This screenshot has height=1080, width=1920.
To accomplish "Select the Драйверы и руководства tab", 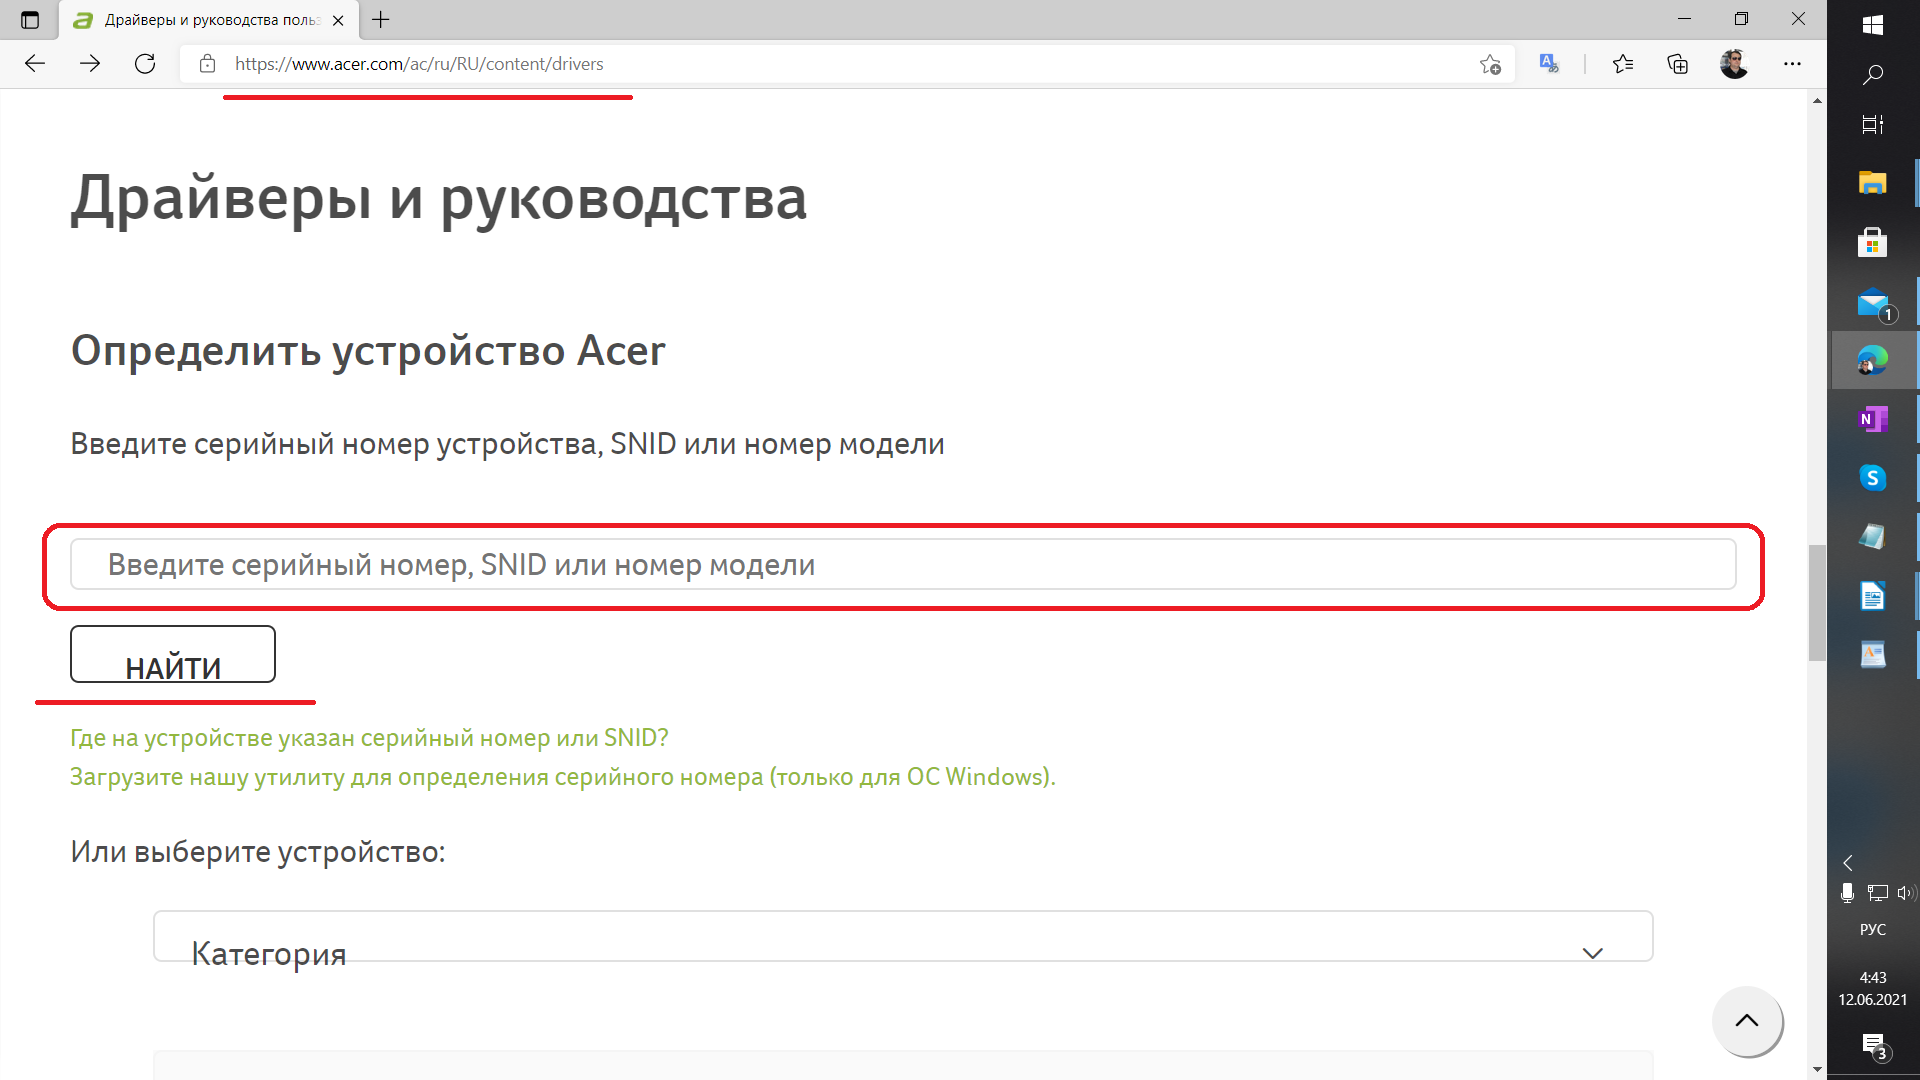I will tap(208, 20).
